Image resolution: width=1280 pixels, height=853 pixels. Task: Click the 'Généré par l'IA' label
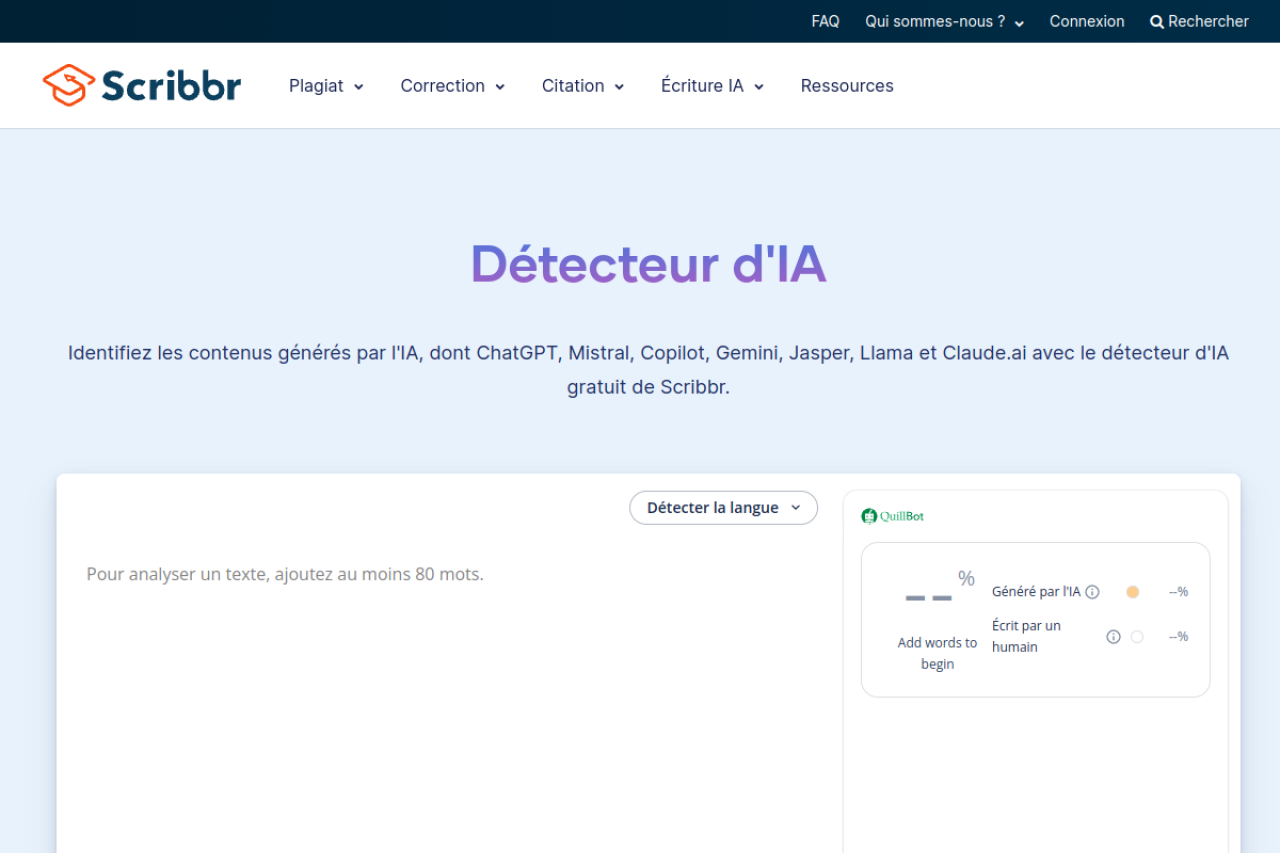pos(1036,592)
